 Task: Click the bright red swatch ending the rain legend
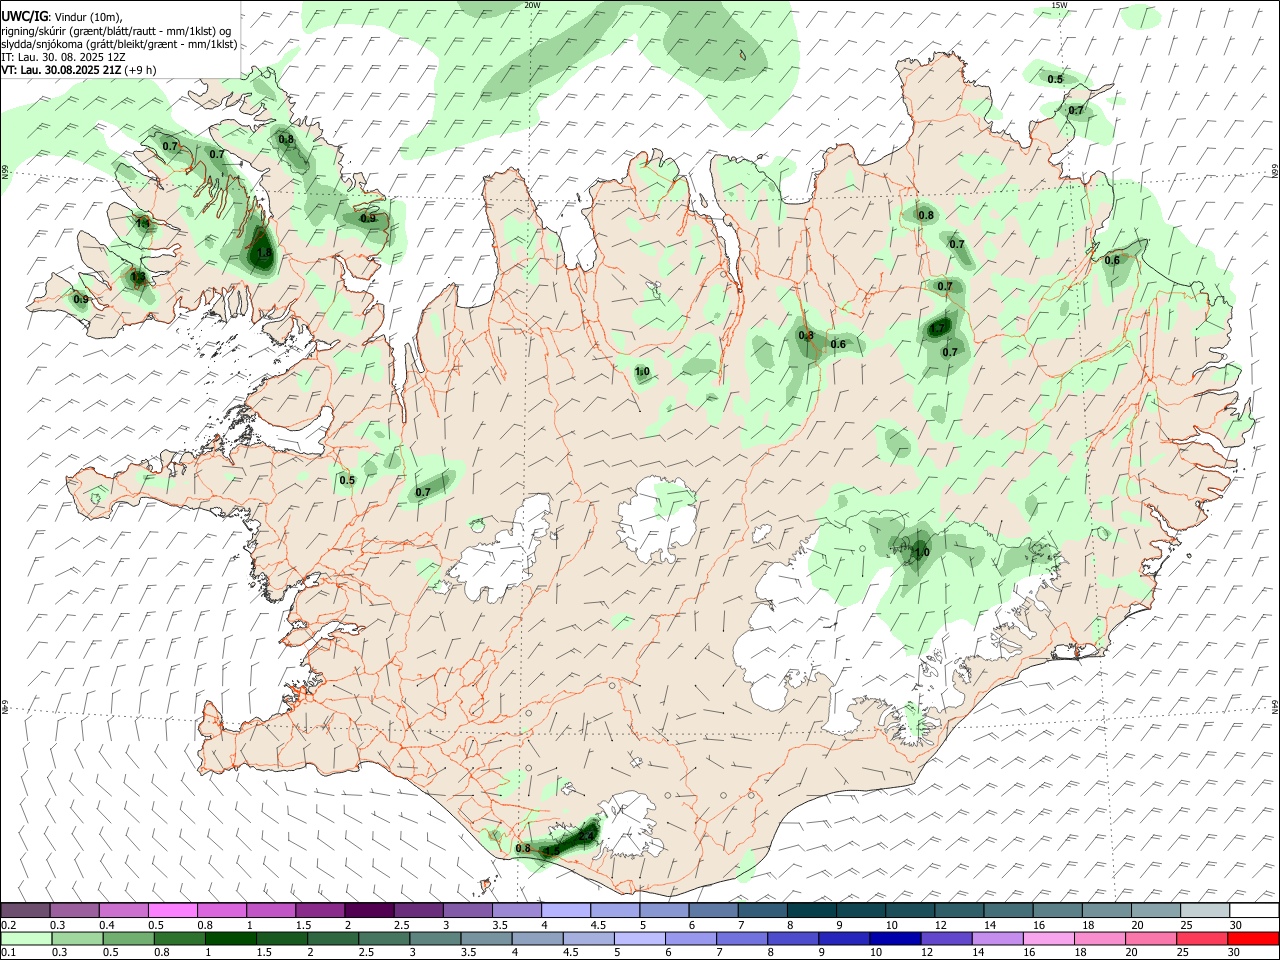pyautogui.click(x=1254, y=938)
